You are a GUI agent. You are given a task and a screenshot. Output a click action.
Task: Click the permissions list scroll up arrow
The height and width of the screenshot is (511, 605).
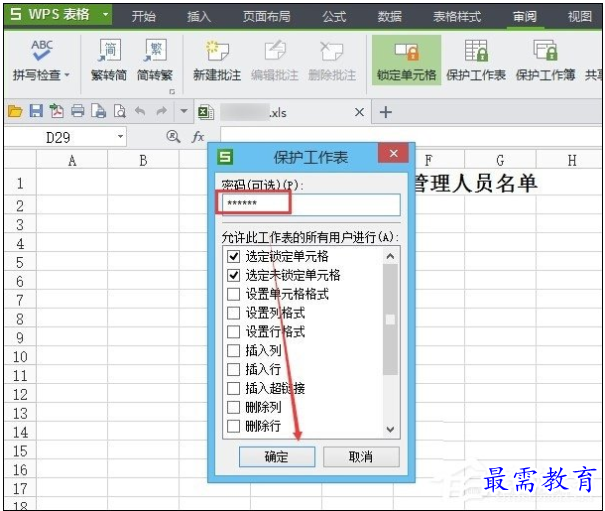tap(390, 256)
